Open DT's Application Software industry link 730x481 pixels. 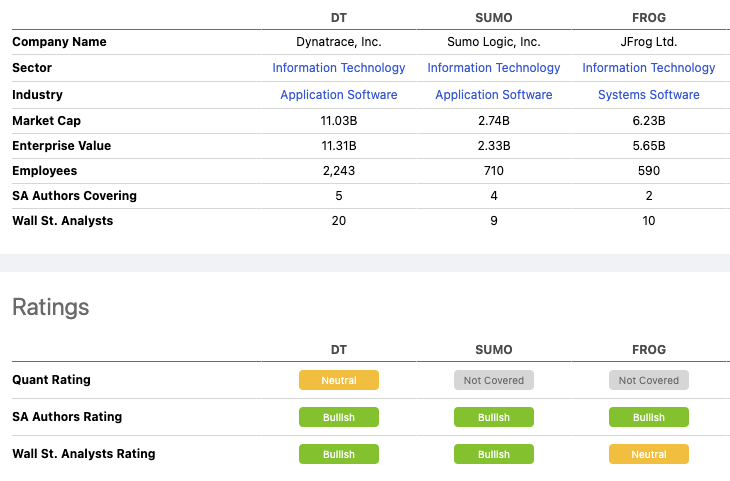(x=339, y=95)
